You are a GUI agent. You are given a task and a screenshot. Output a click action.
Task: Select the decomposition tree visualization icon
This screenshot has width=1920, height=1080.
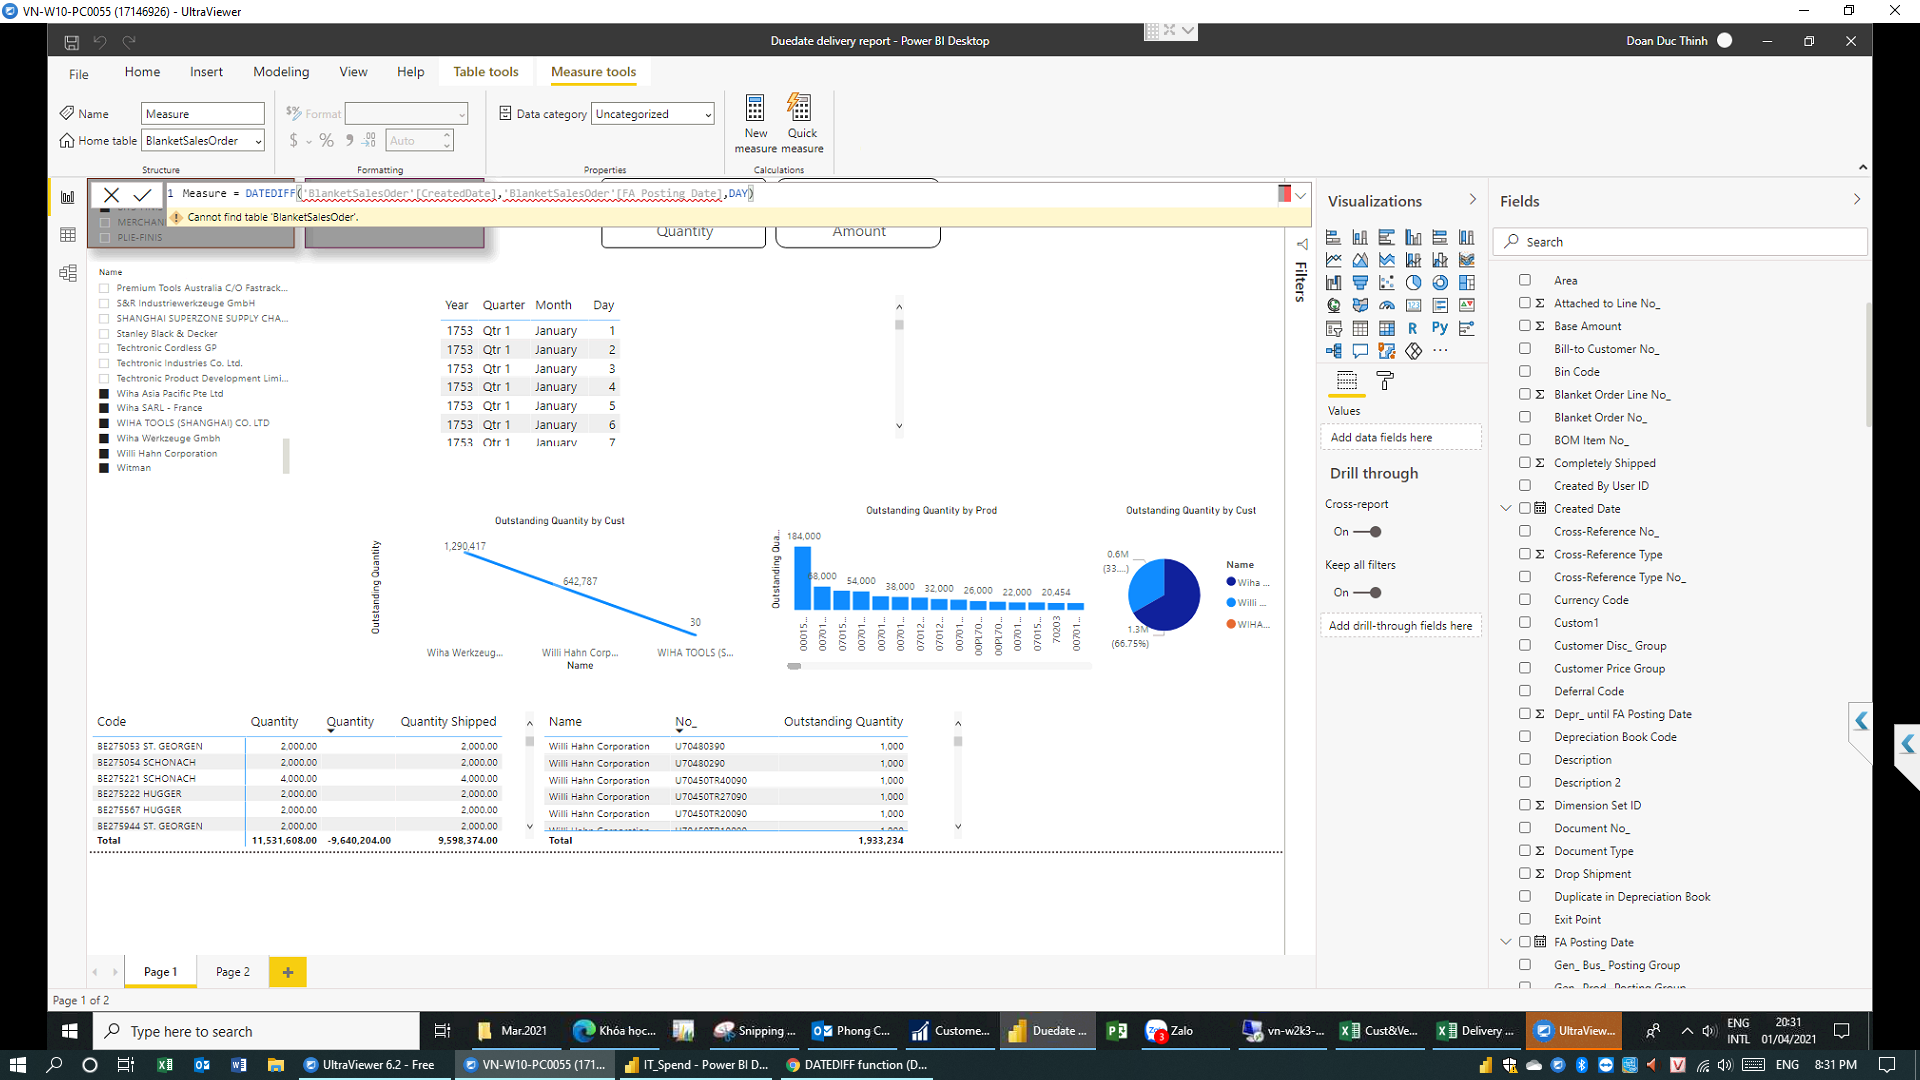click(1334, 351)
